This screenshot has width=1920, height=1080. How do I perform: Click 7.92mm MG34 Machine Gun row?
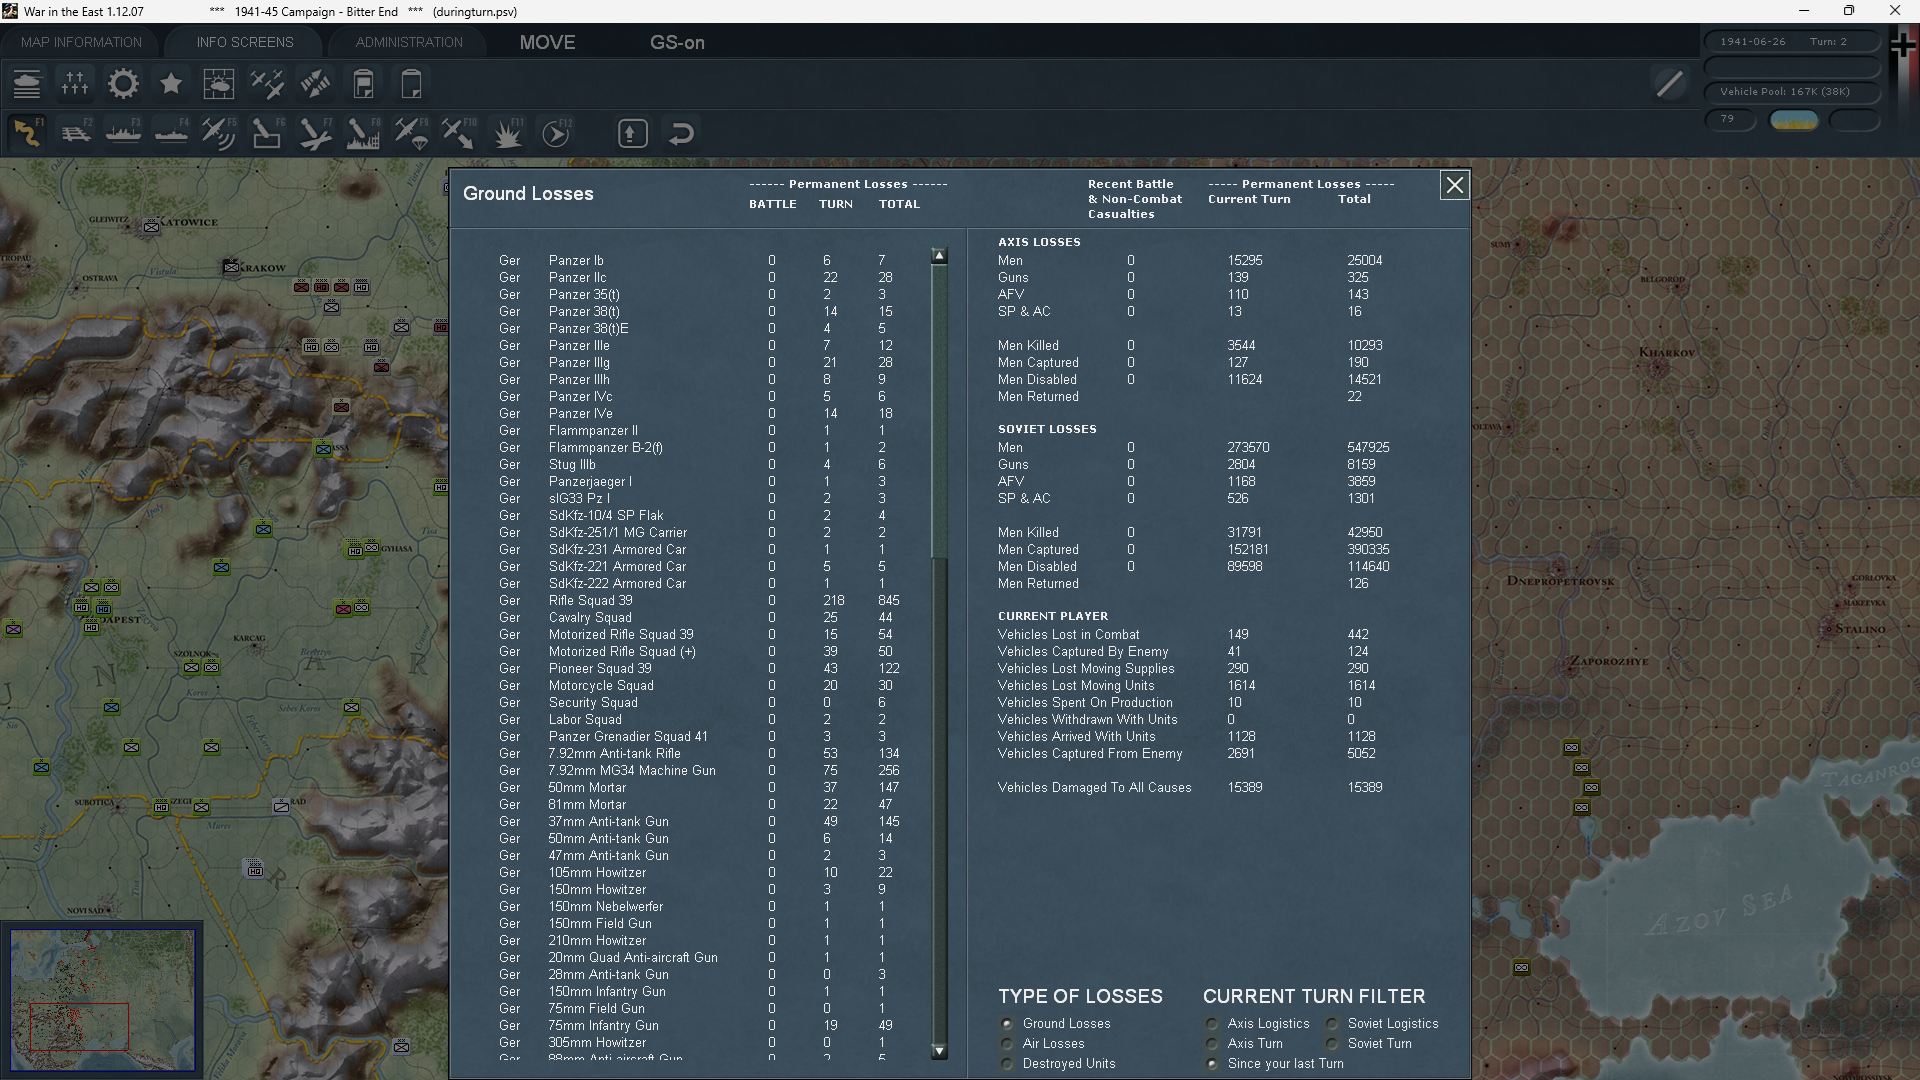point(698,770)
